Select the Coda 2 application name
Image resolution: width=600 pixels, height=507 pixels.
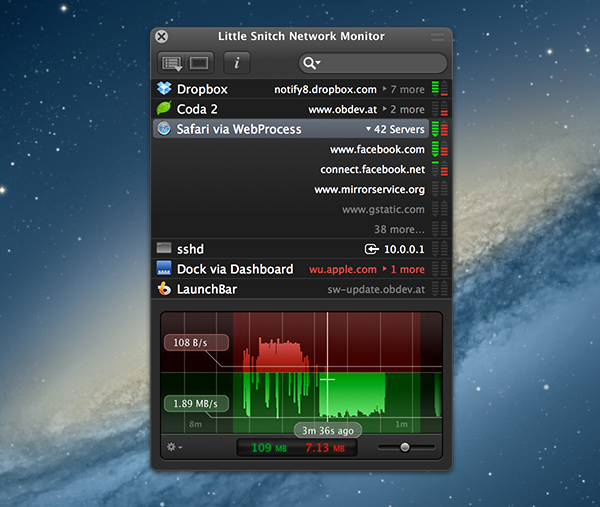coord(197,109)
